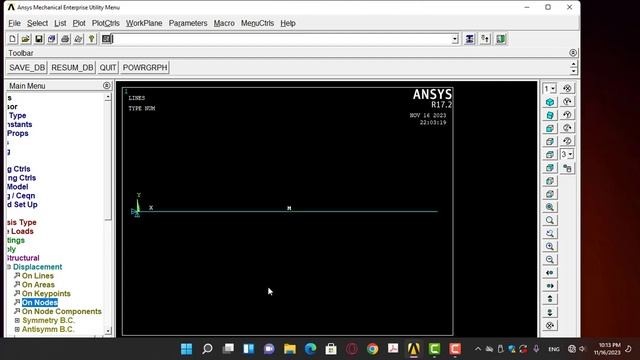The width and height of the screenshot is (640, 360).
Task: Switch to the Front View cube icon
Action: pyautogui.click(x=550, y=128)
